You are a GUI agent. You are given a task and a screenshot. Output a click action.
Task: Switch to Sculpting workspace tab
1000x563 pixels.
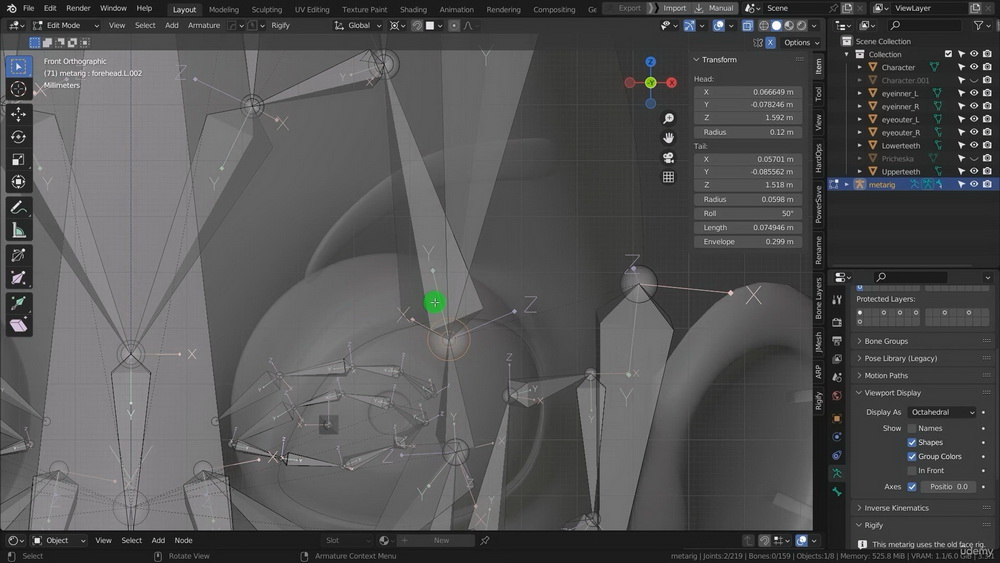(267, 10)
